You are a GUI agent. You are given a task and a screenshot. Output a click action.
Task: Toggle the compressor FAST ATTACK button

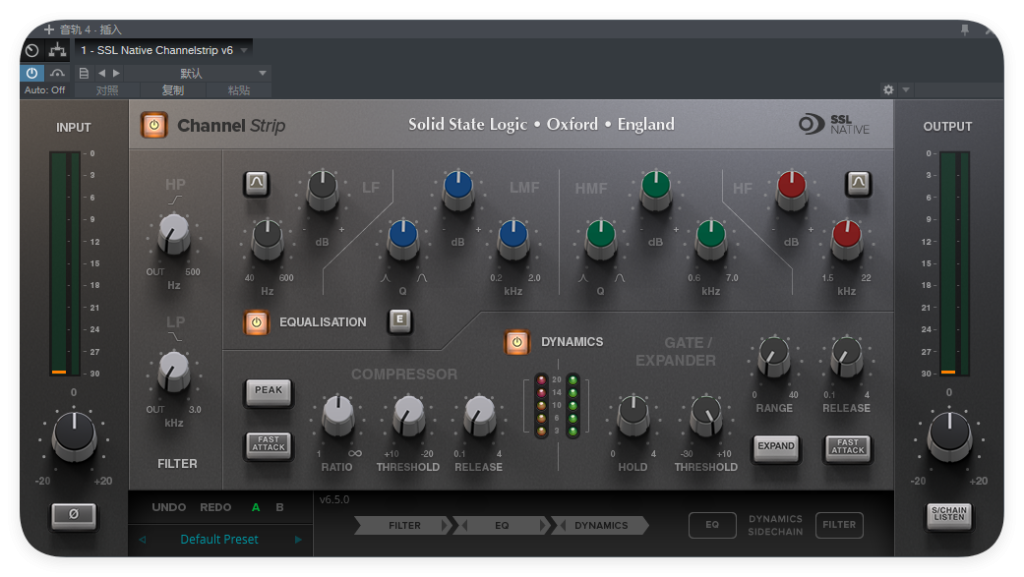(268, 444)
